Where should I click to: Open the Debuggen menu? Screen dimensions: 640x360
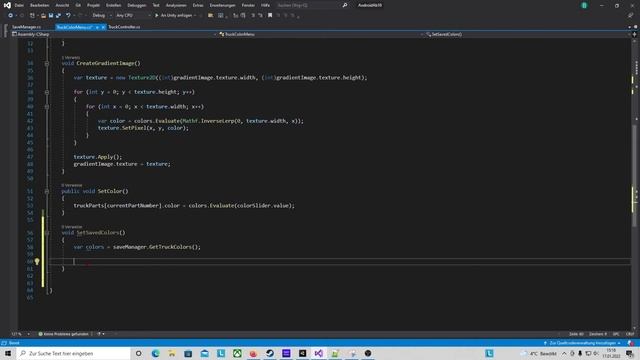(136, 5)
